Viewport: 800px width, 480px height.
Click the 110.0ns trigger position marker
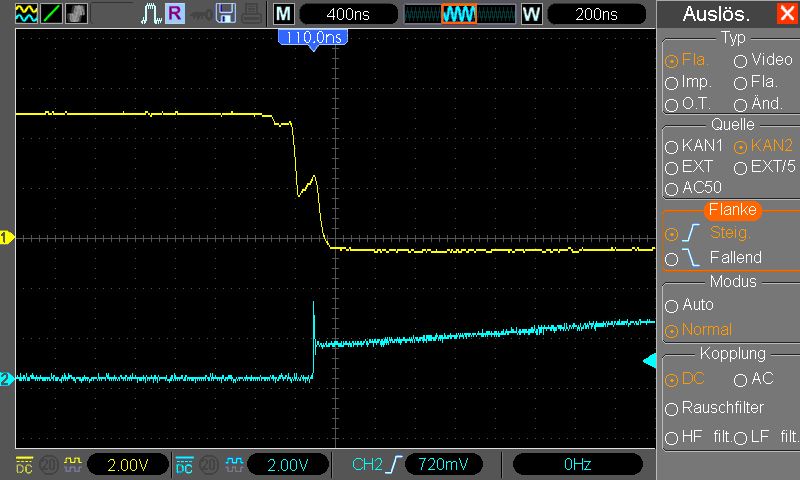(313, 39)
